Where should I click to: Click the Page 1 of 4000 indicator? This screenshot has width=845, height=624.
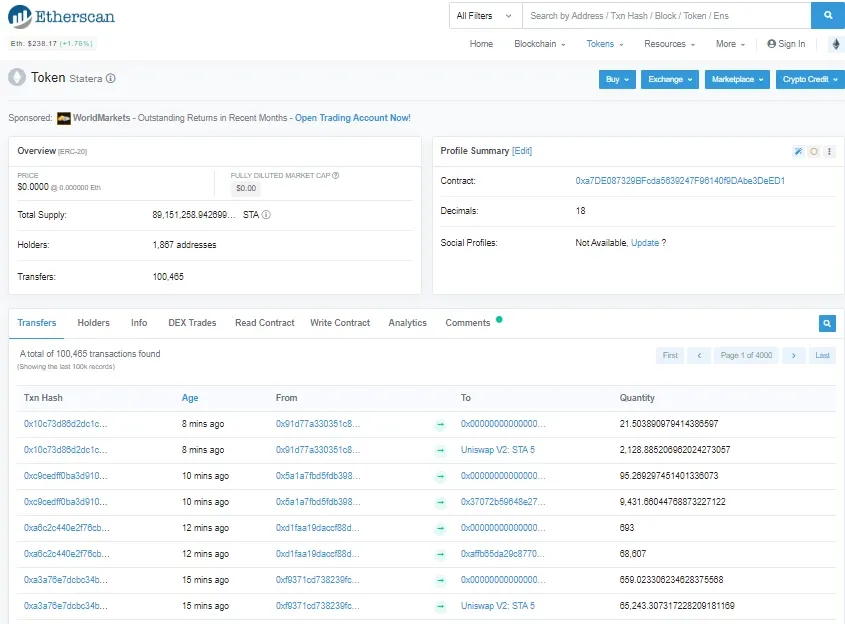(x=746, y=356)
